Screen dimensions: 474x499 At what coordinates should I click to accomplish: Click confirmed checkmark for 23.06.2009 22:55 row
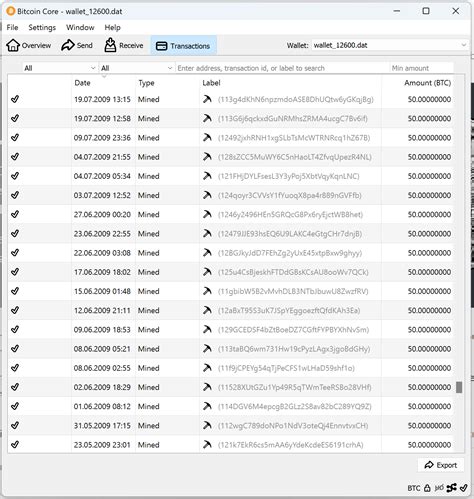click(x=15, y=233)
